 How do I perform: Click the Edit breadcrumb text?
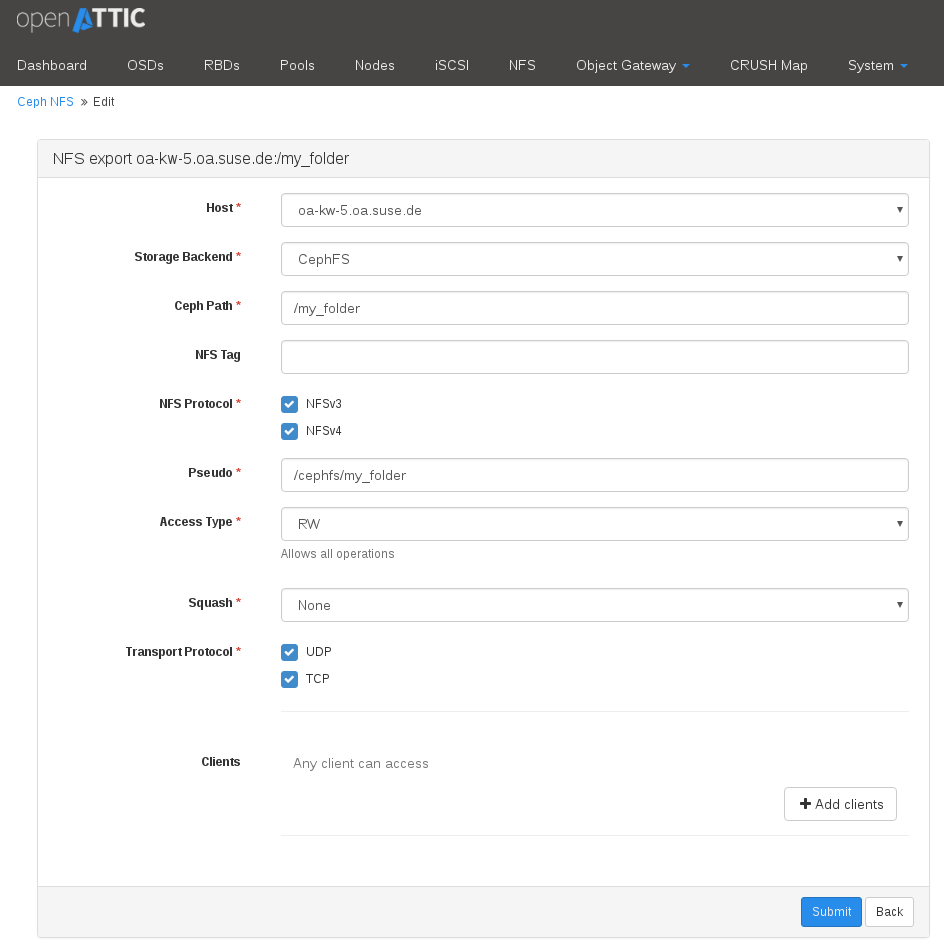[104, 102]
